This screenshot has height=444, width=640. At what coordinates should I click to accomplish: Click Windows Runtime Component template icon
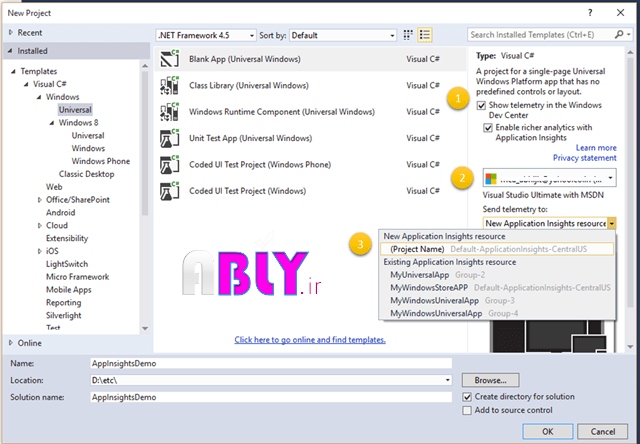pos(169,112)
